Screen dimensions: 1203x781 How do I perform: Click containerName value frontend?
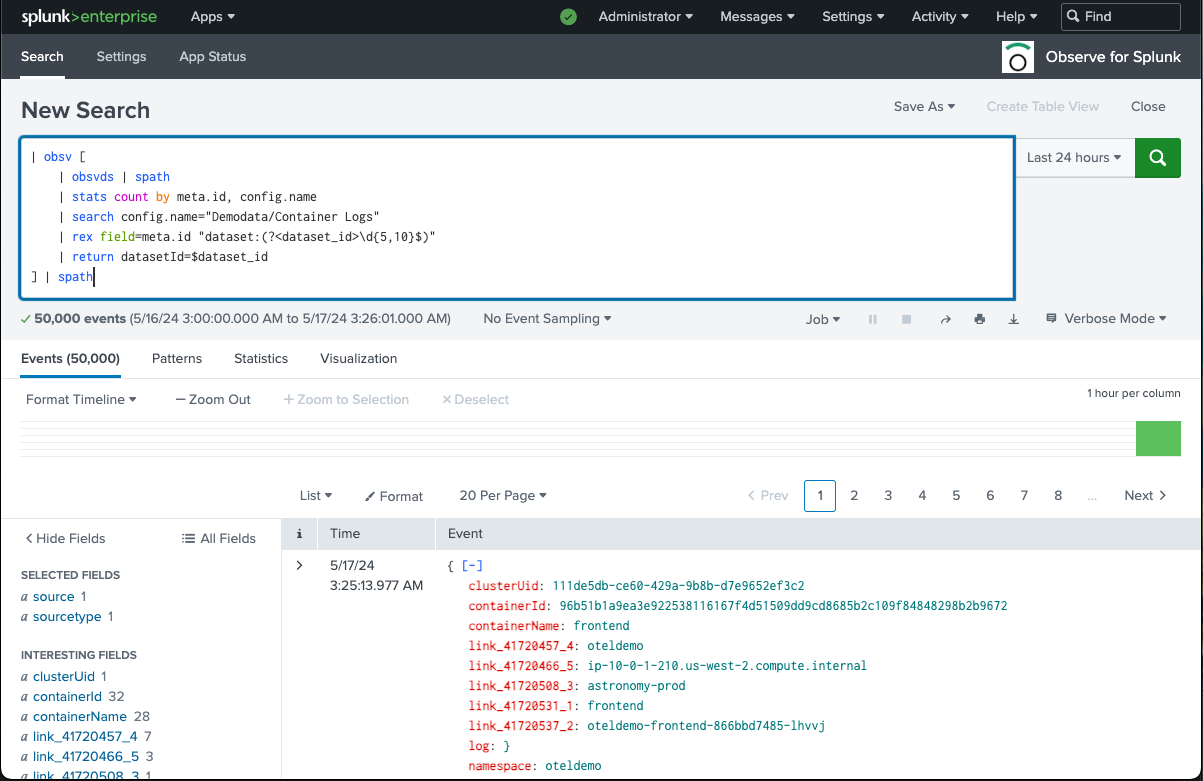602,626
